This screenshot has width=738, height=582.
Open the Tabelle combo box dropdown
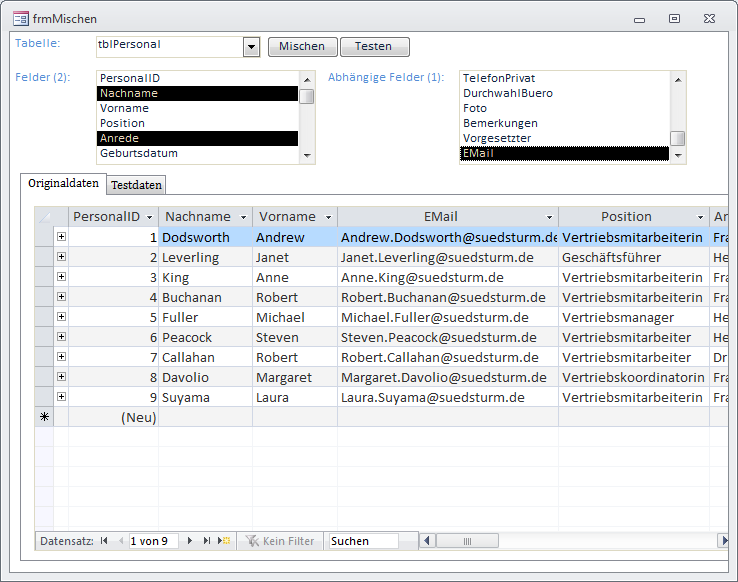[251, 46]
